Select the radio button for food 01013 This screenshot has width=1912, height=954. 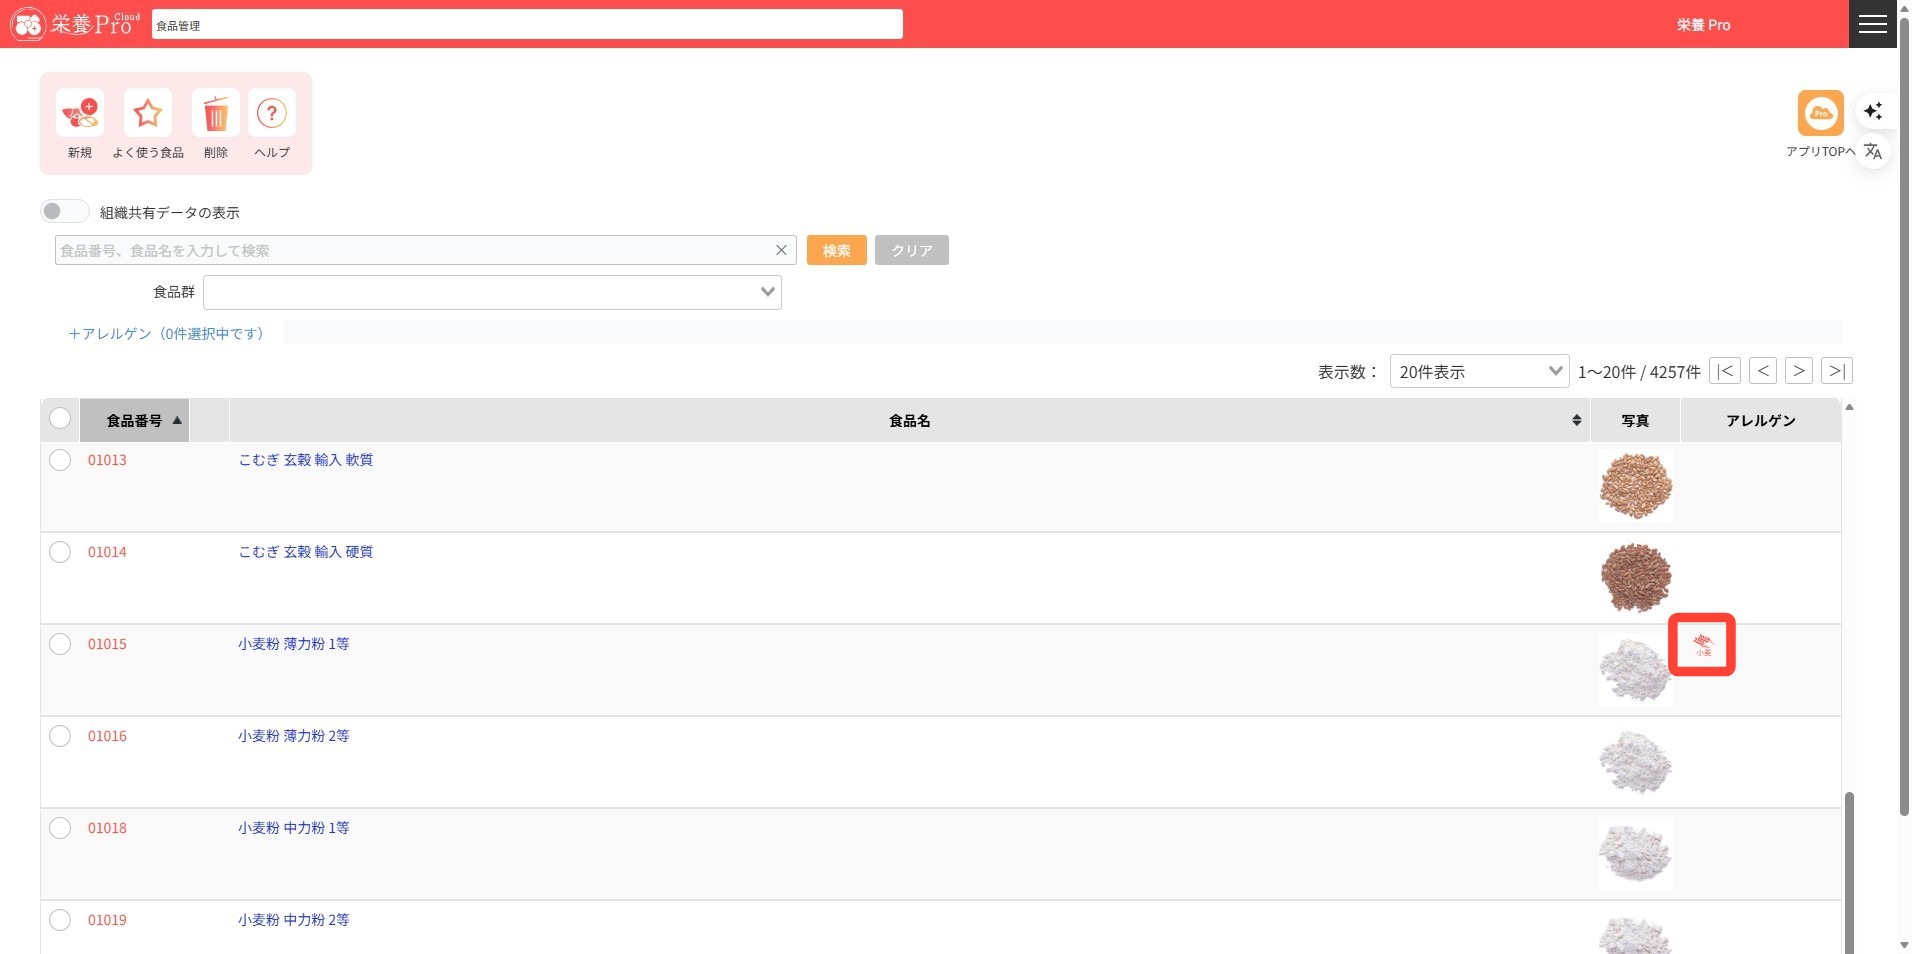pos(60,460)
